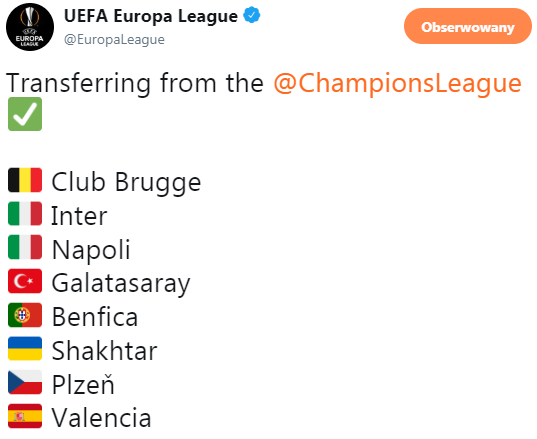Click the Portugal flag beside Benfica
The height and width of the screenshot is (439, 537).
25,315
